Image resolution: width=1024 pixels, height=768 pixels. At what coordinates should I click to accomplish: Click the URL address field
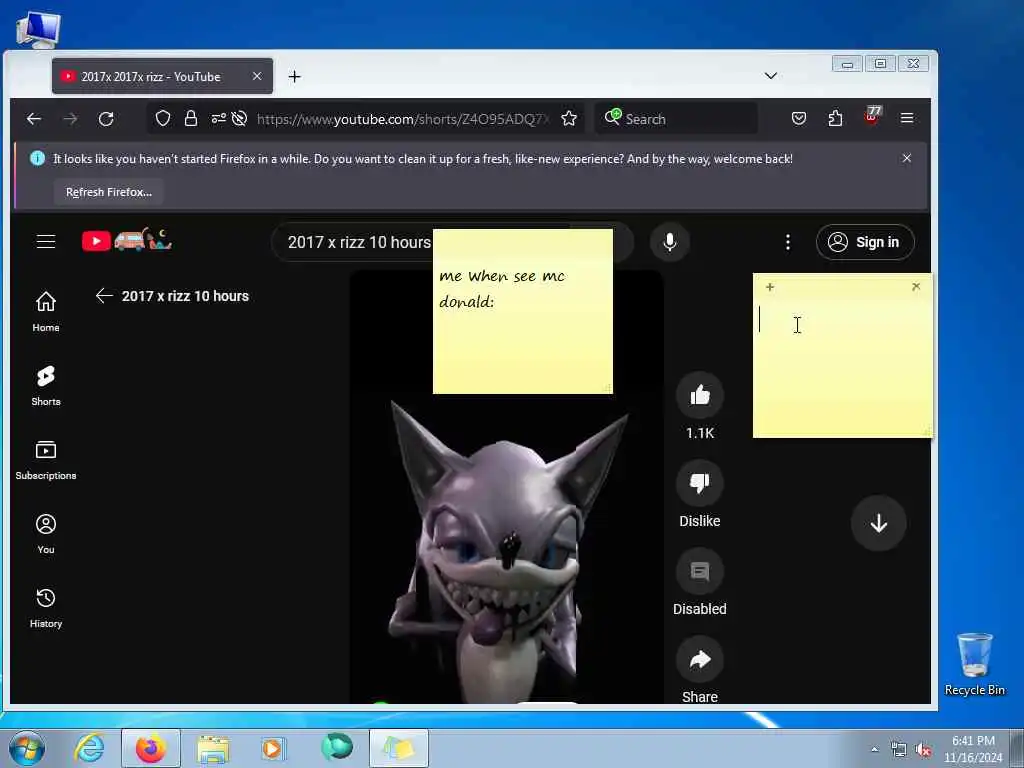point(404,119)
